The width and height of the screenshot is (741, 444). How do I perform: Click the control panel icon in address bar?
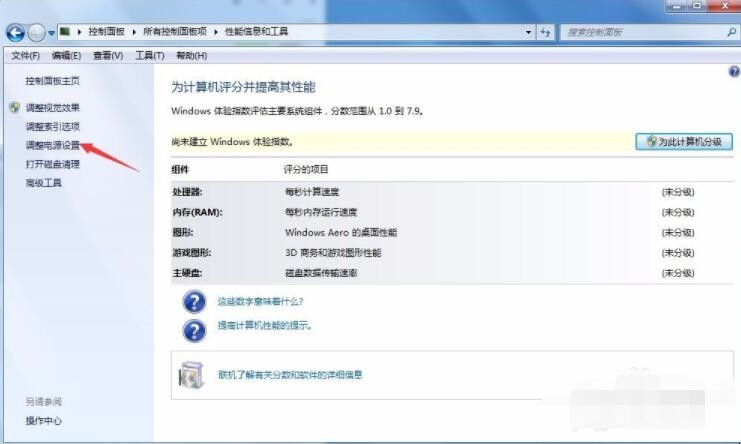65,32
